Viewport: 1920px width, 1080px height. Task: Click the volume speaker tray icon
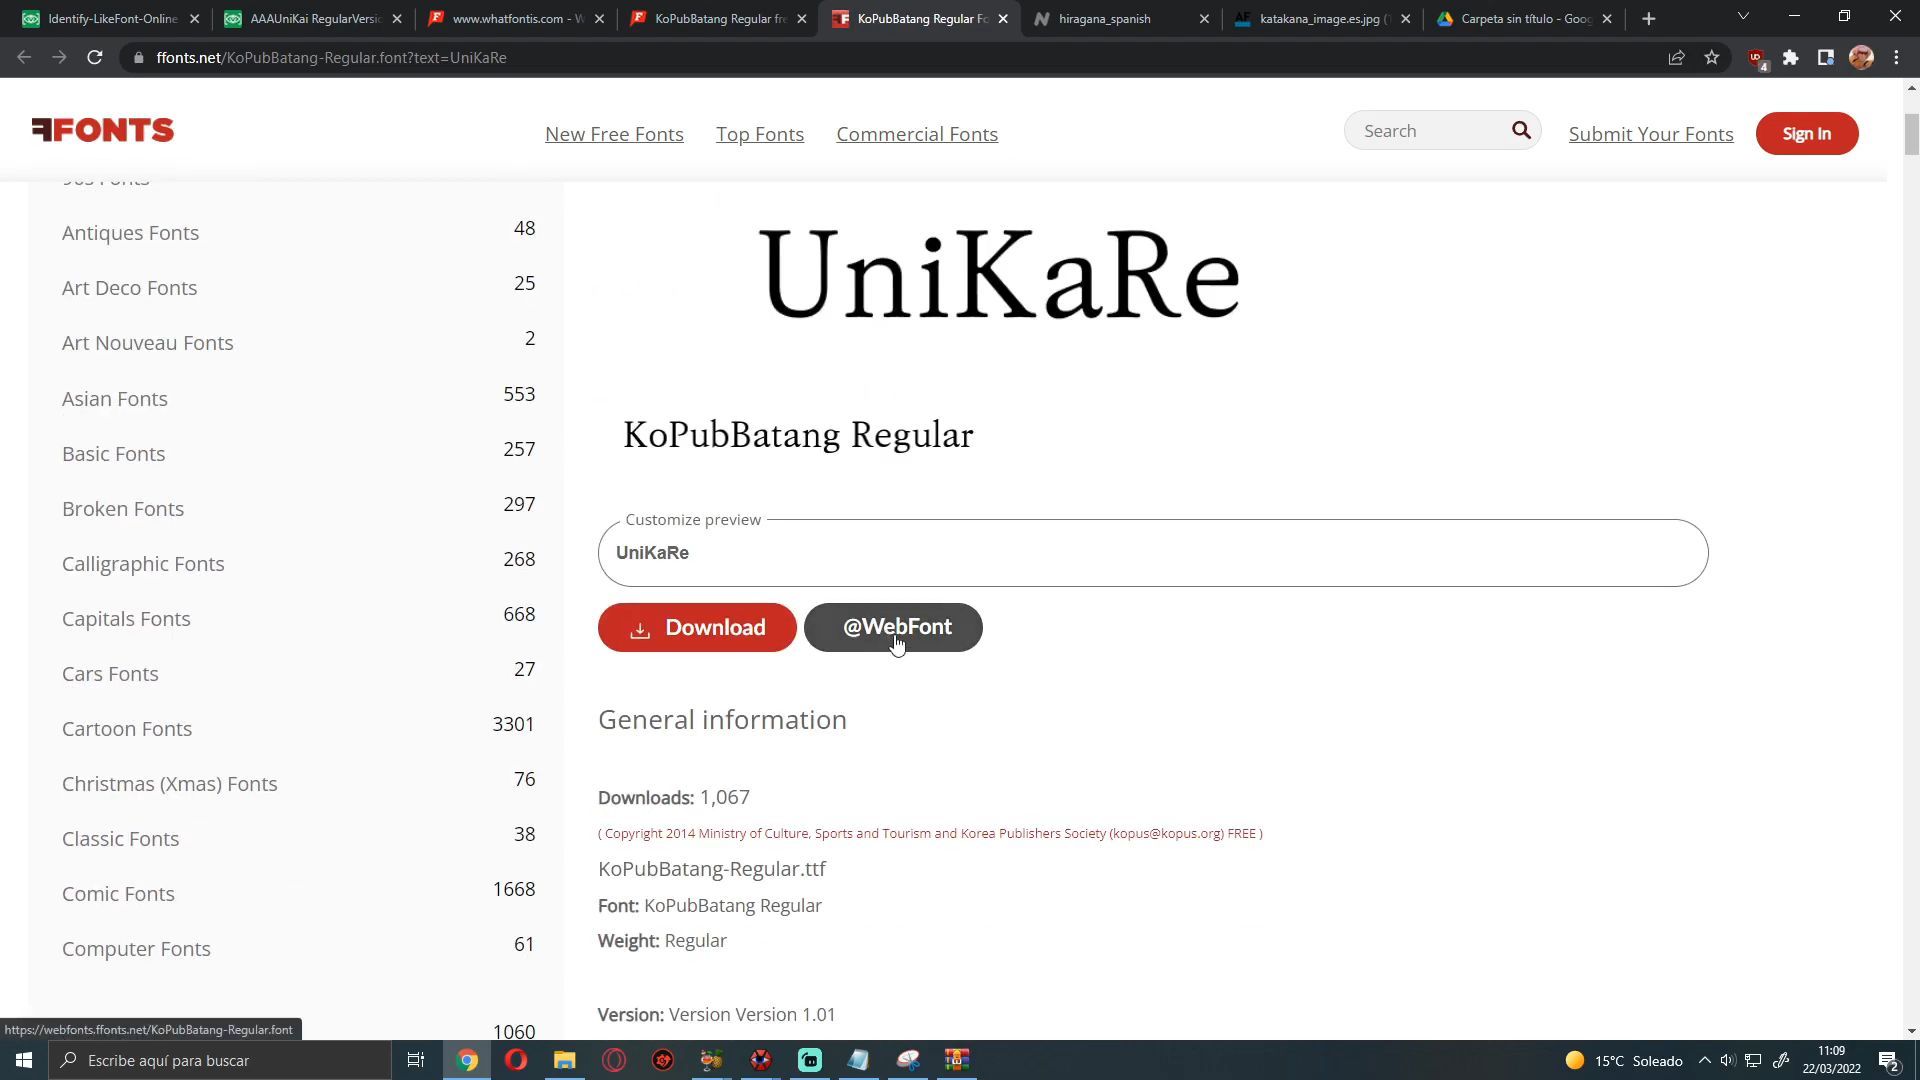1728,1060
